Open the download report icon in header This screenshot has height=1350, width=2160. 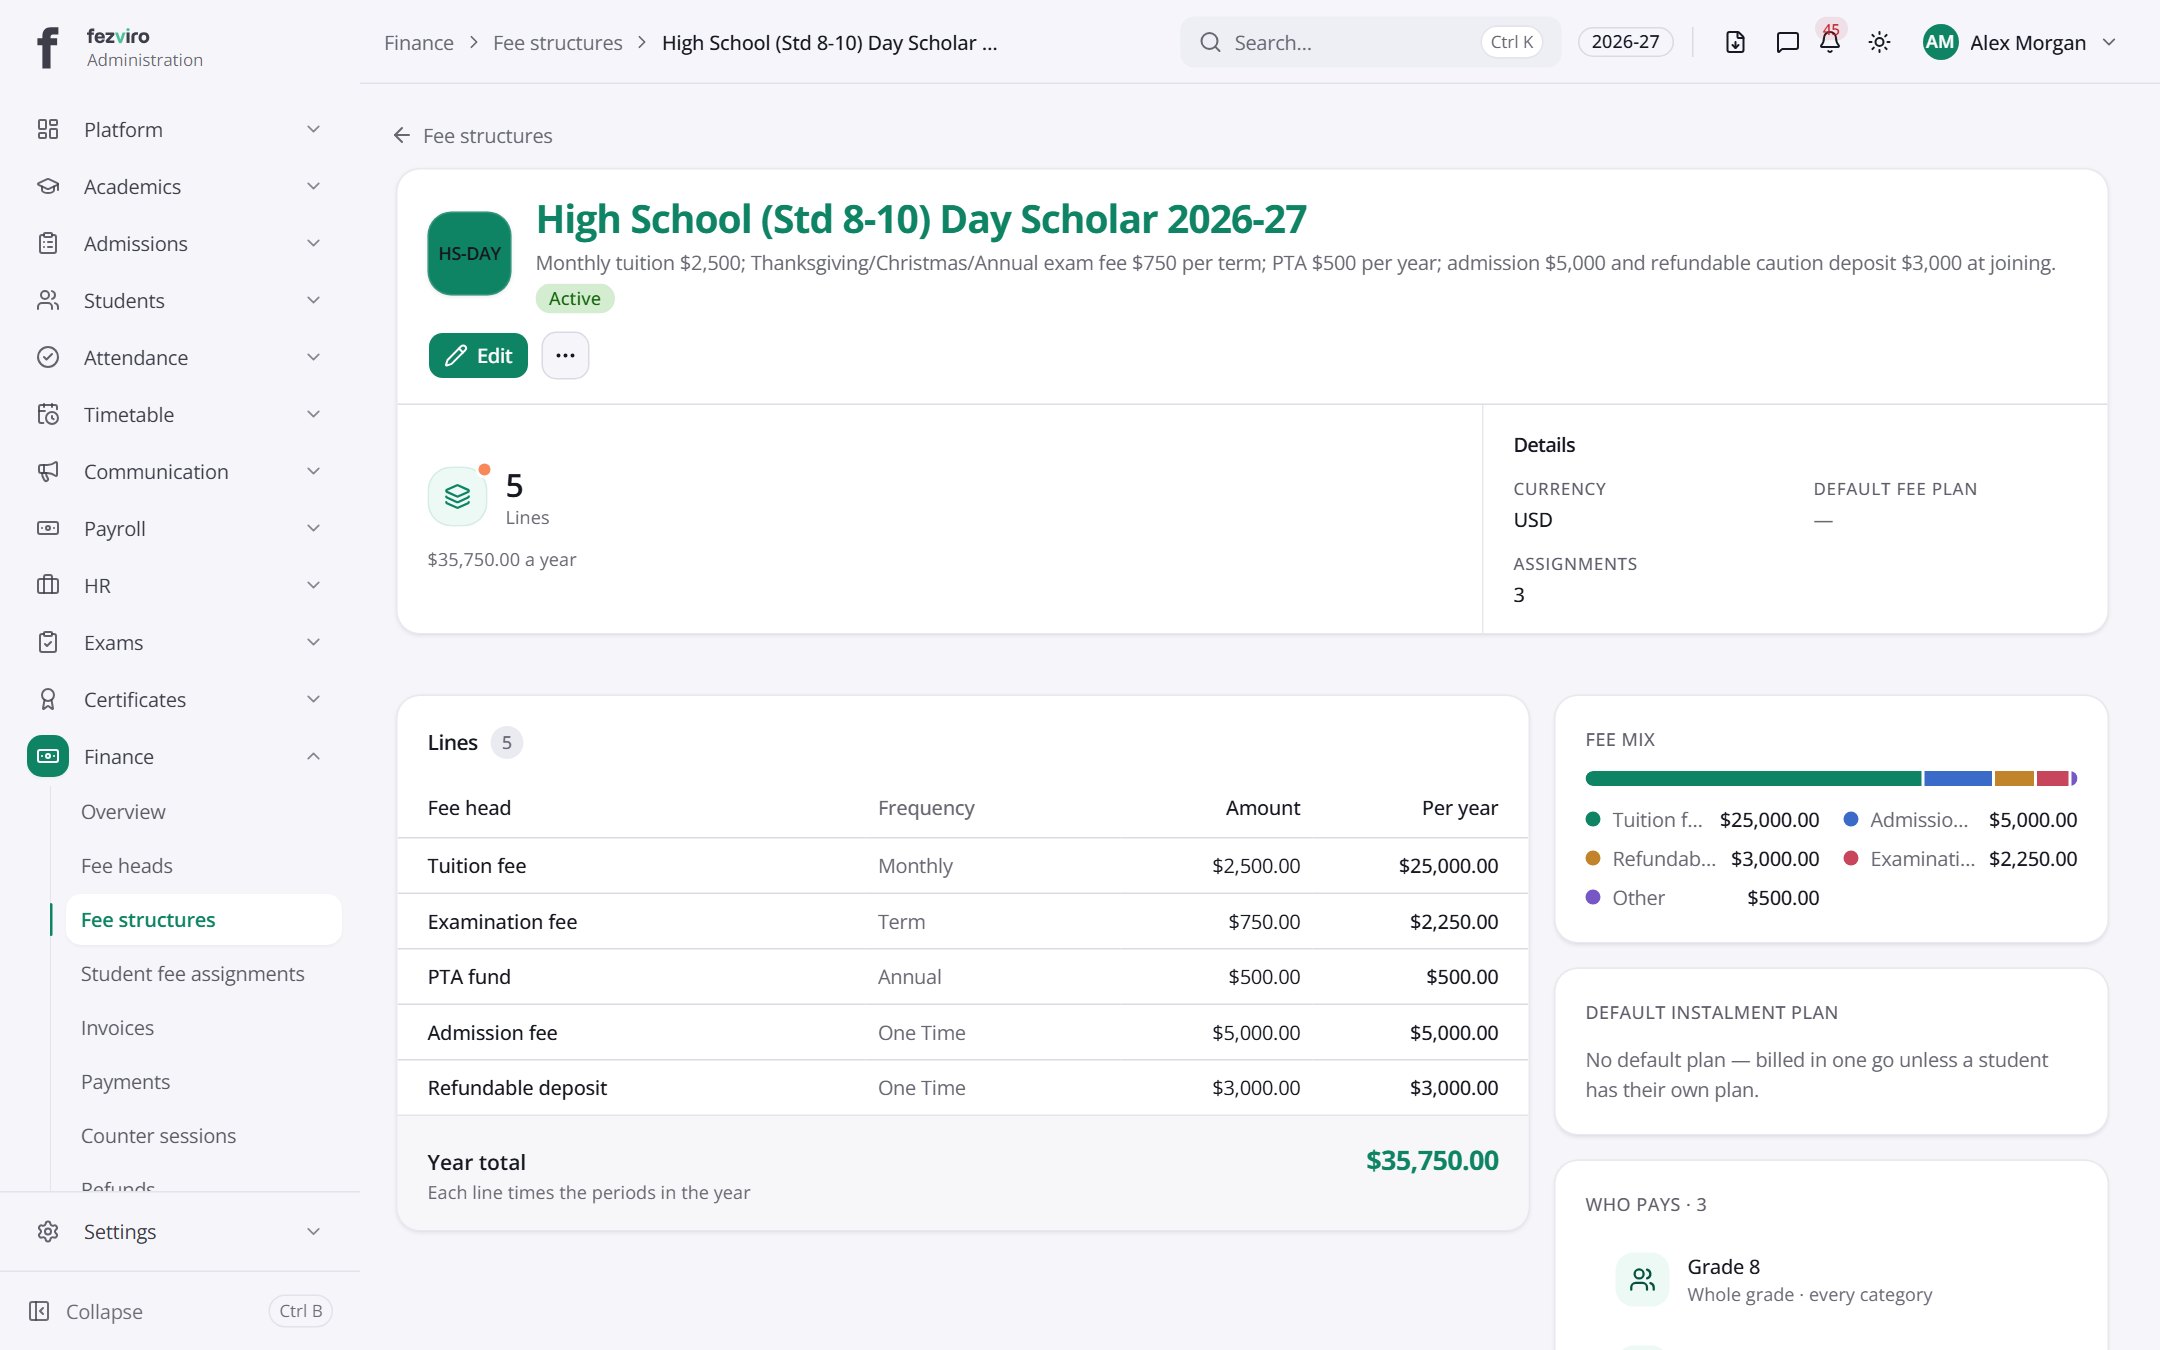point(1735,42)
